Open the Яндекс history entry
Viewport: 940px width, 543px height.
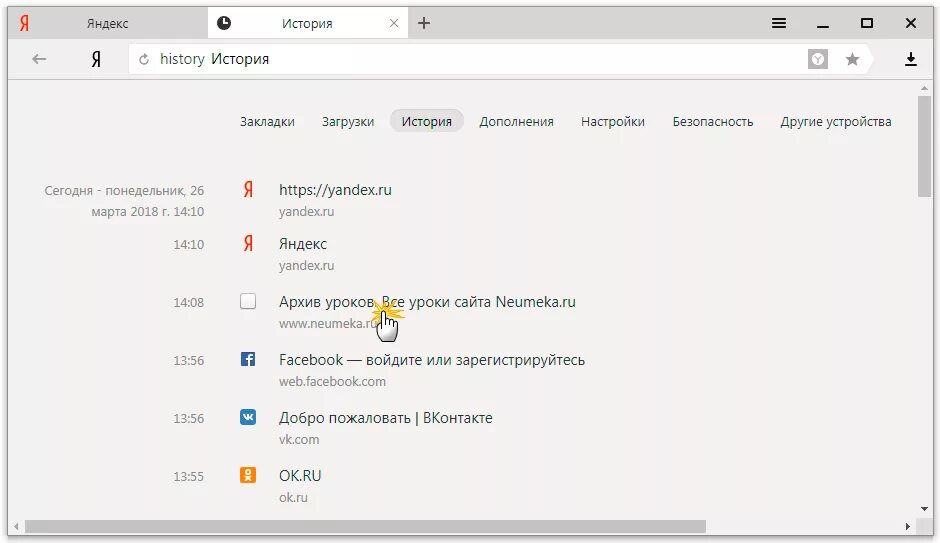[x=303, y=244]
